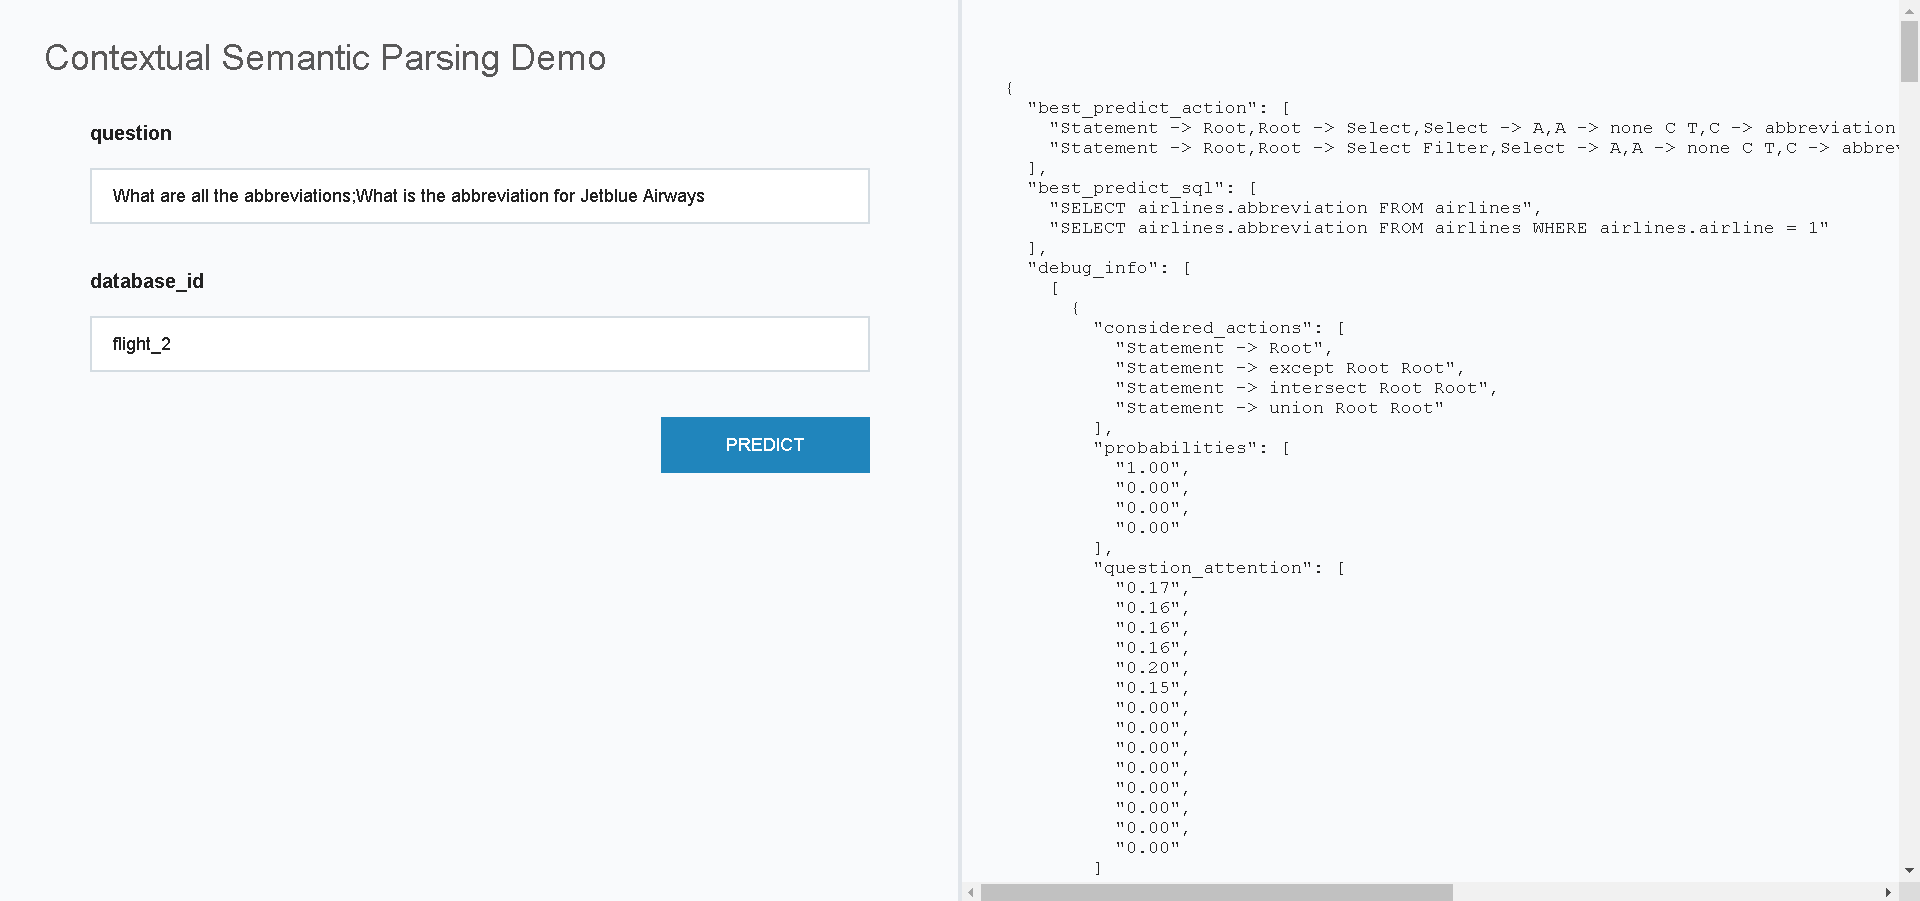
Task: Click the "Contextual Semantic Parsing Demo" heading
Action: point(325,58)
